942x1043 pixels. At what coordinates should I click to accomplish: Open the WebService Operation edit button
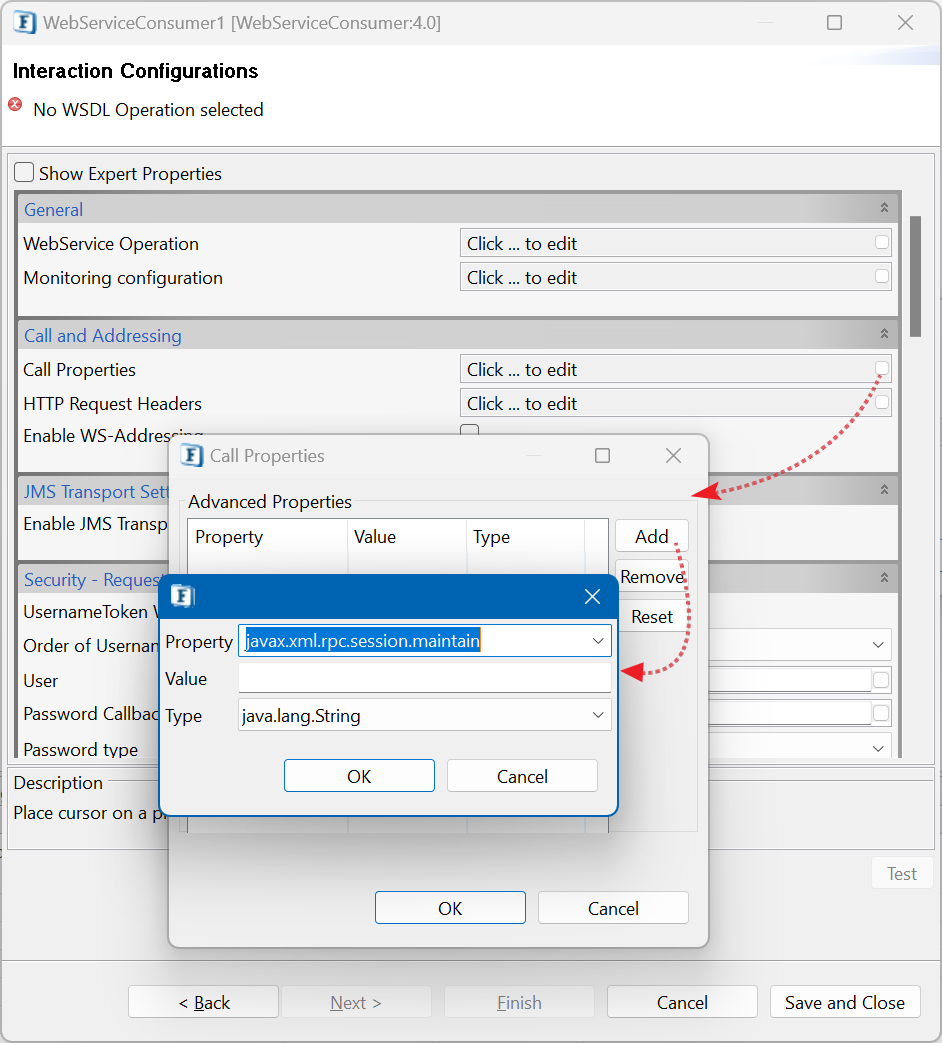coord(881,243)
